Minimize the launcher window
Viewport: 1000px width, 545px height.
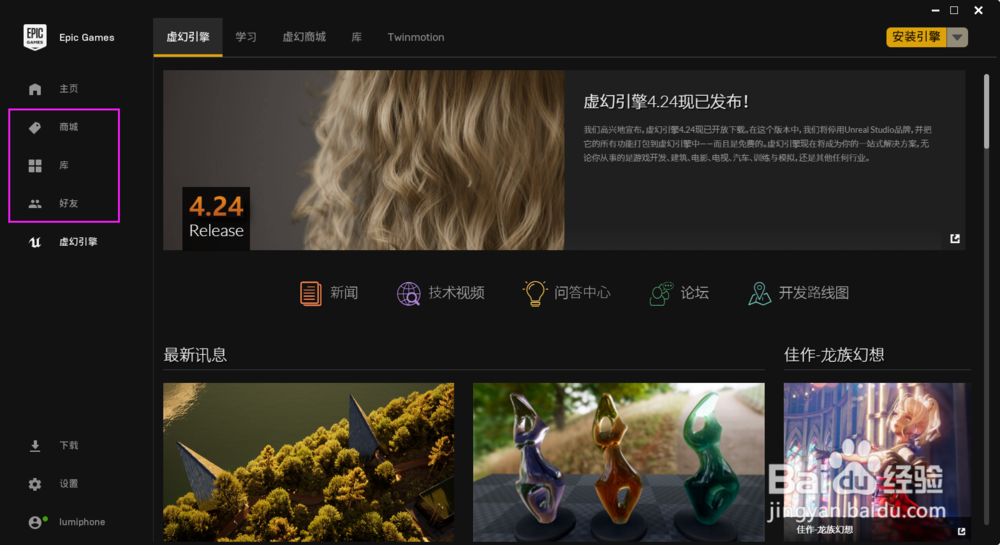tap(935, 10)
